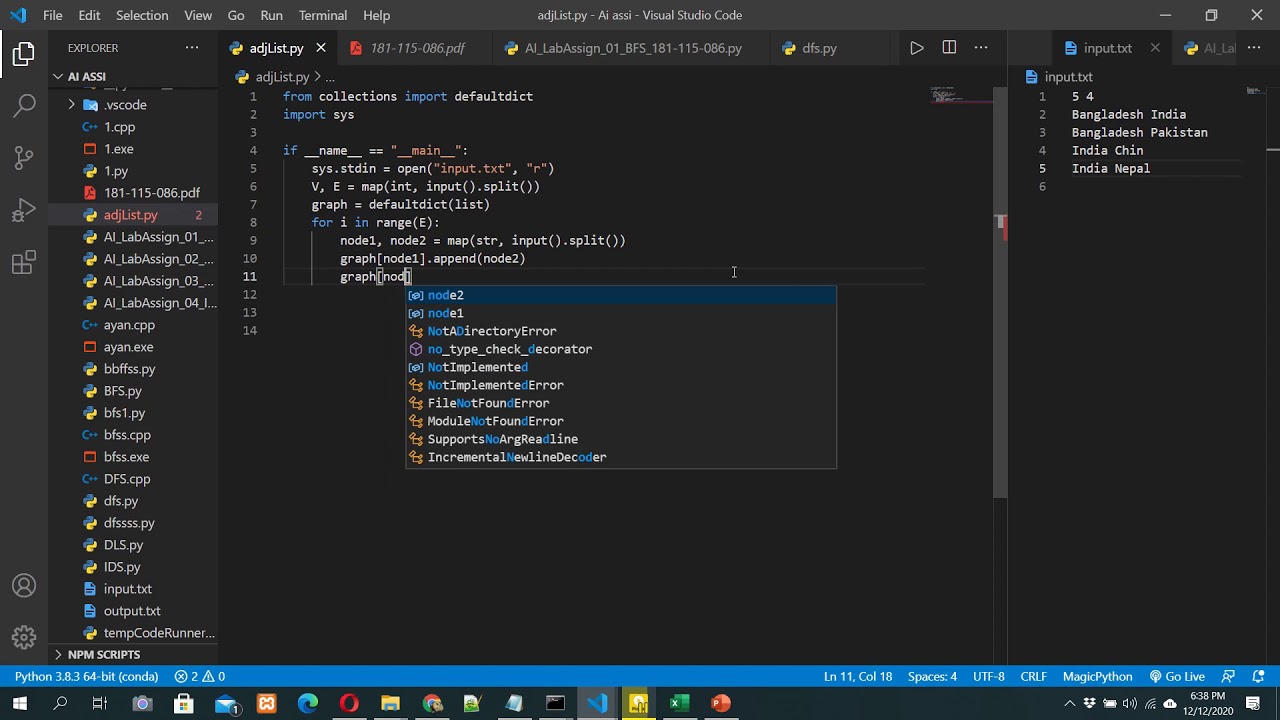Open the View menu
This screenshot has width=1280, height=720.
tap(198, 15)
